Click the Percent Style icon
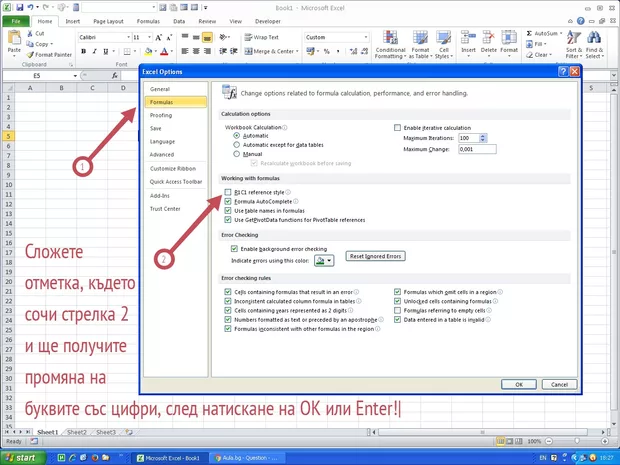 pos(327,51)
